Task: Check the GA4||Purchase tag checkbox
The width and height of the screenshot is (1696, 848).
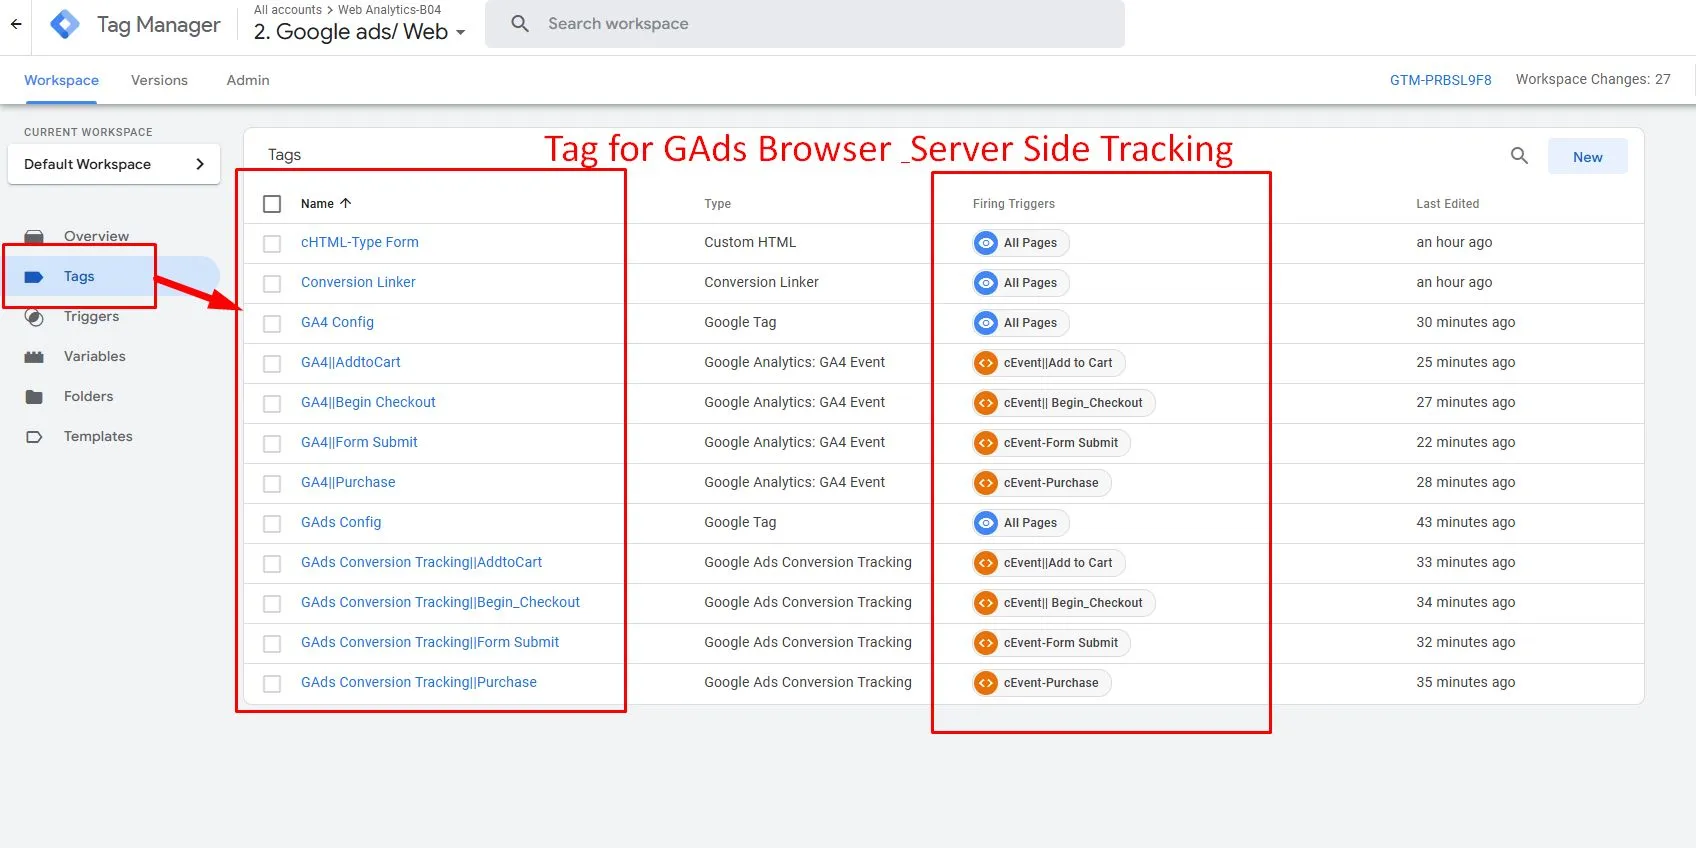Action: [x=272, y=484]
